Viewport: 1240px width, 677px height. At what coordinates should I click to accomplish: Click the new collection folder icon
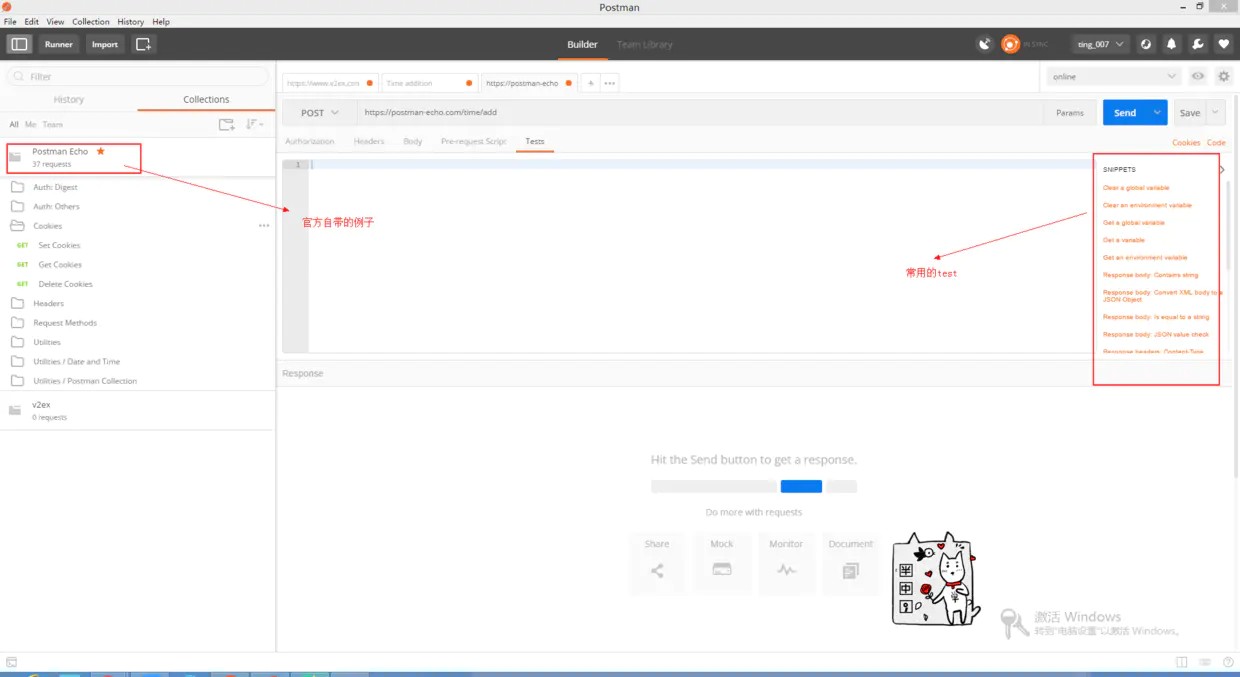coord(227,124)
